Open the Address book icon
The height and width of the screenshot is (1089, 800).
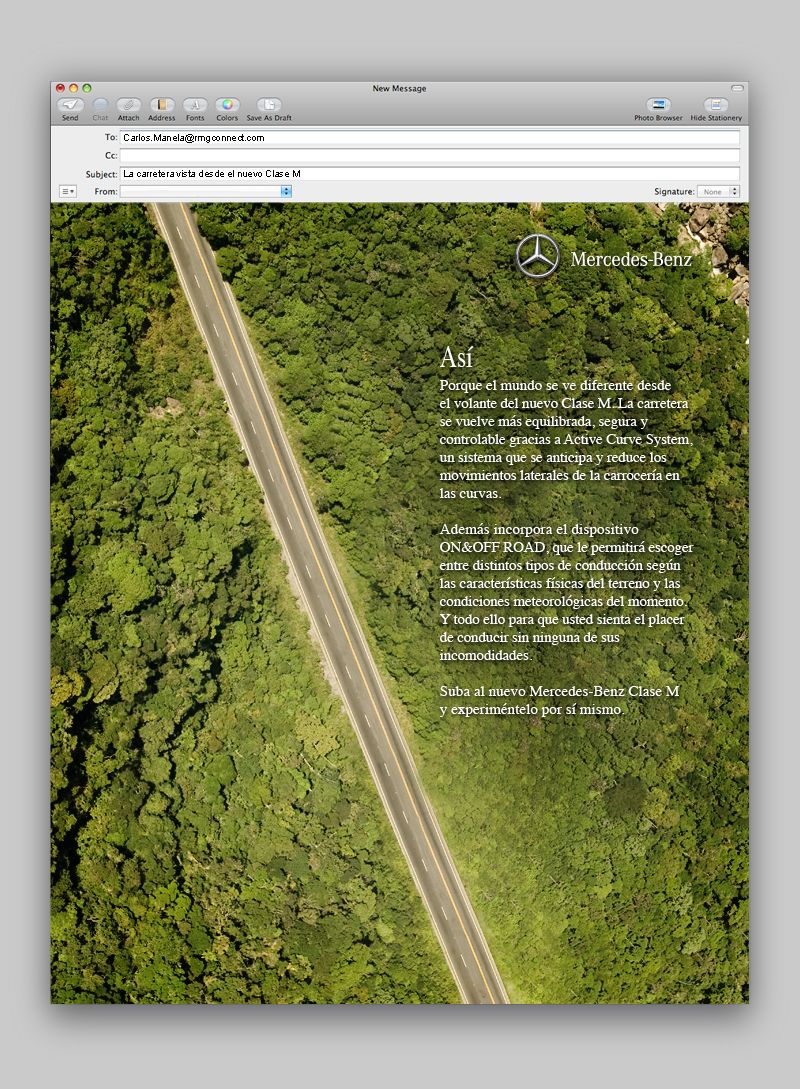(162, 105)
